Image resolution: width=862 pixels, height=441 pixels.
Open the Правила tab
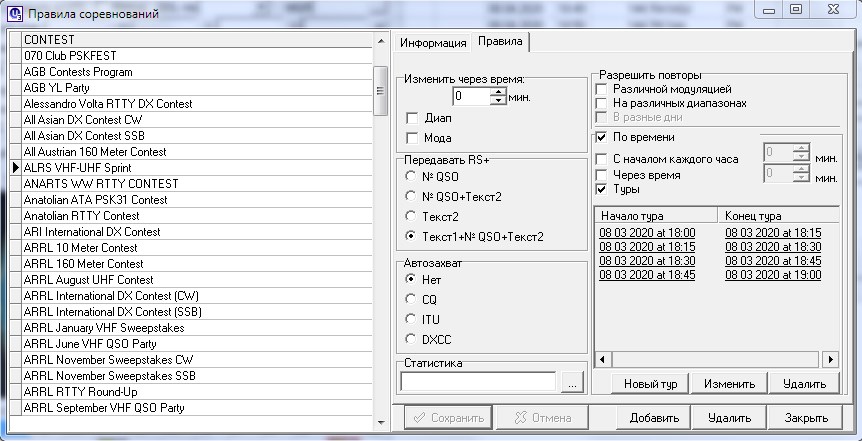499,42
